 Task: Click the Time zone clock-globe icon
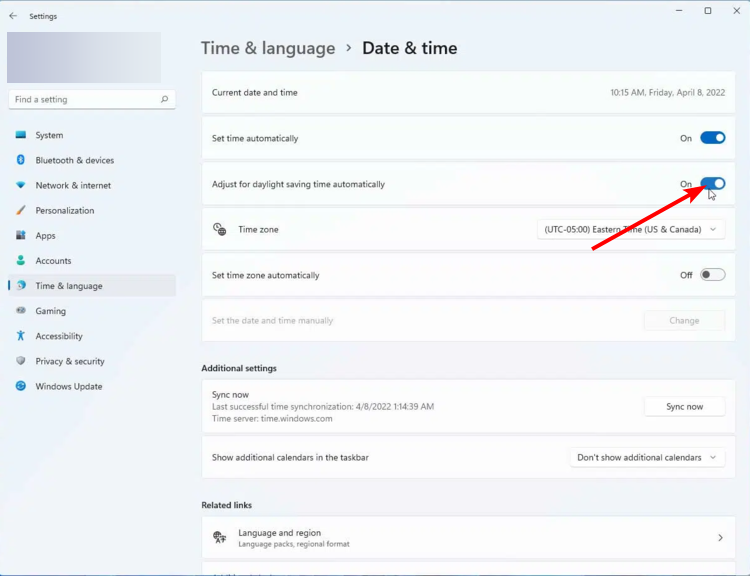pyautogui.click(x=220, y=229)
